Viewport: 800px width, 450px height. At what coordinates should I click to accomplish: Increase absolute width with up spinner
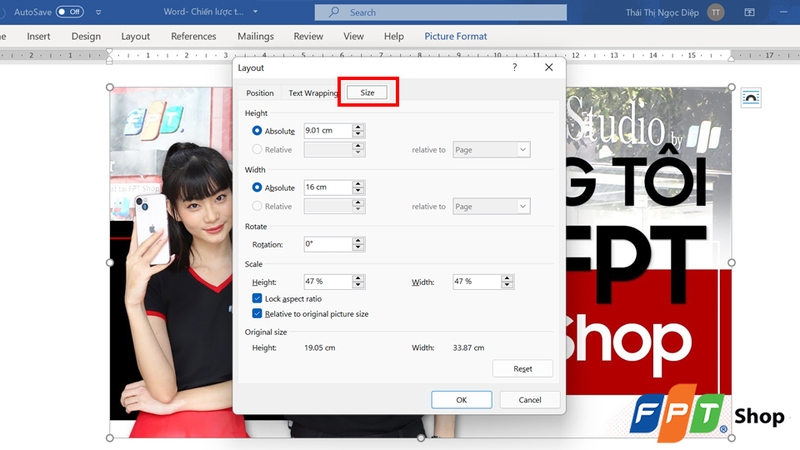(358, 184)
